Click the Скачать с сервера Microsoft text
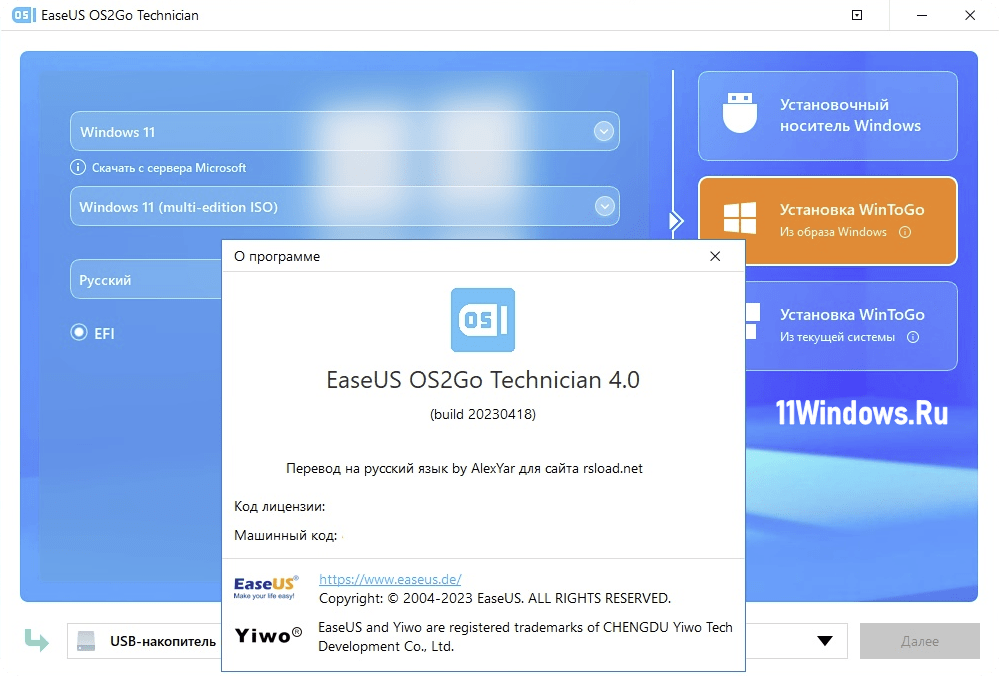The height and width of the screenshot is (676, 999). coord(169,168)
